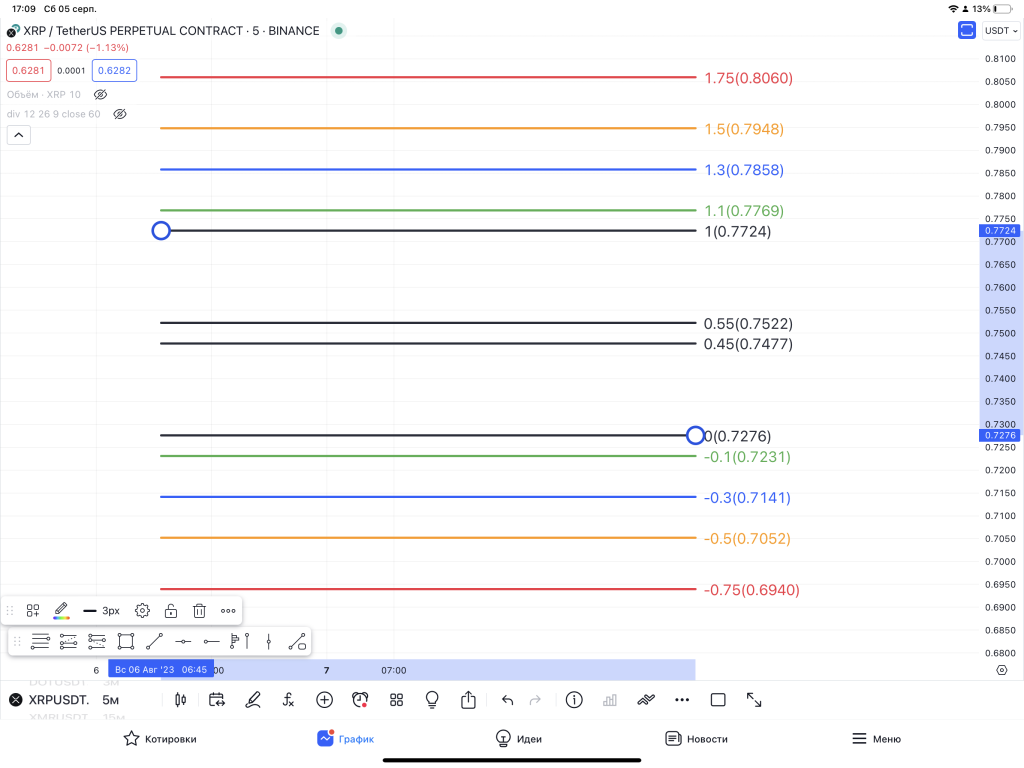Screen dimensions: 1024x768
Task: Tap the red sell price 0.6281 button
Action: click(x=29, y=71)
